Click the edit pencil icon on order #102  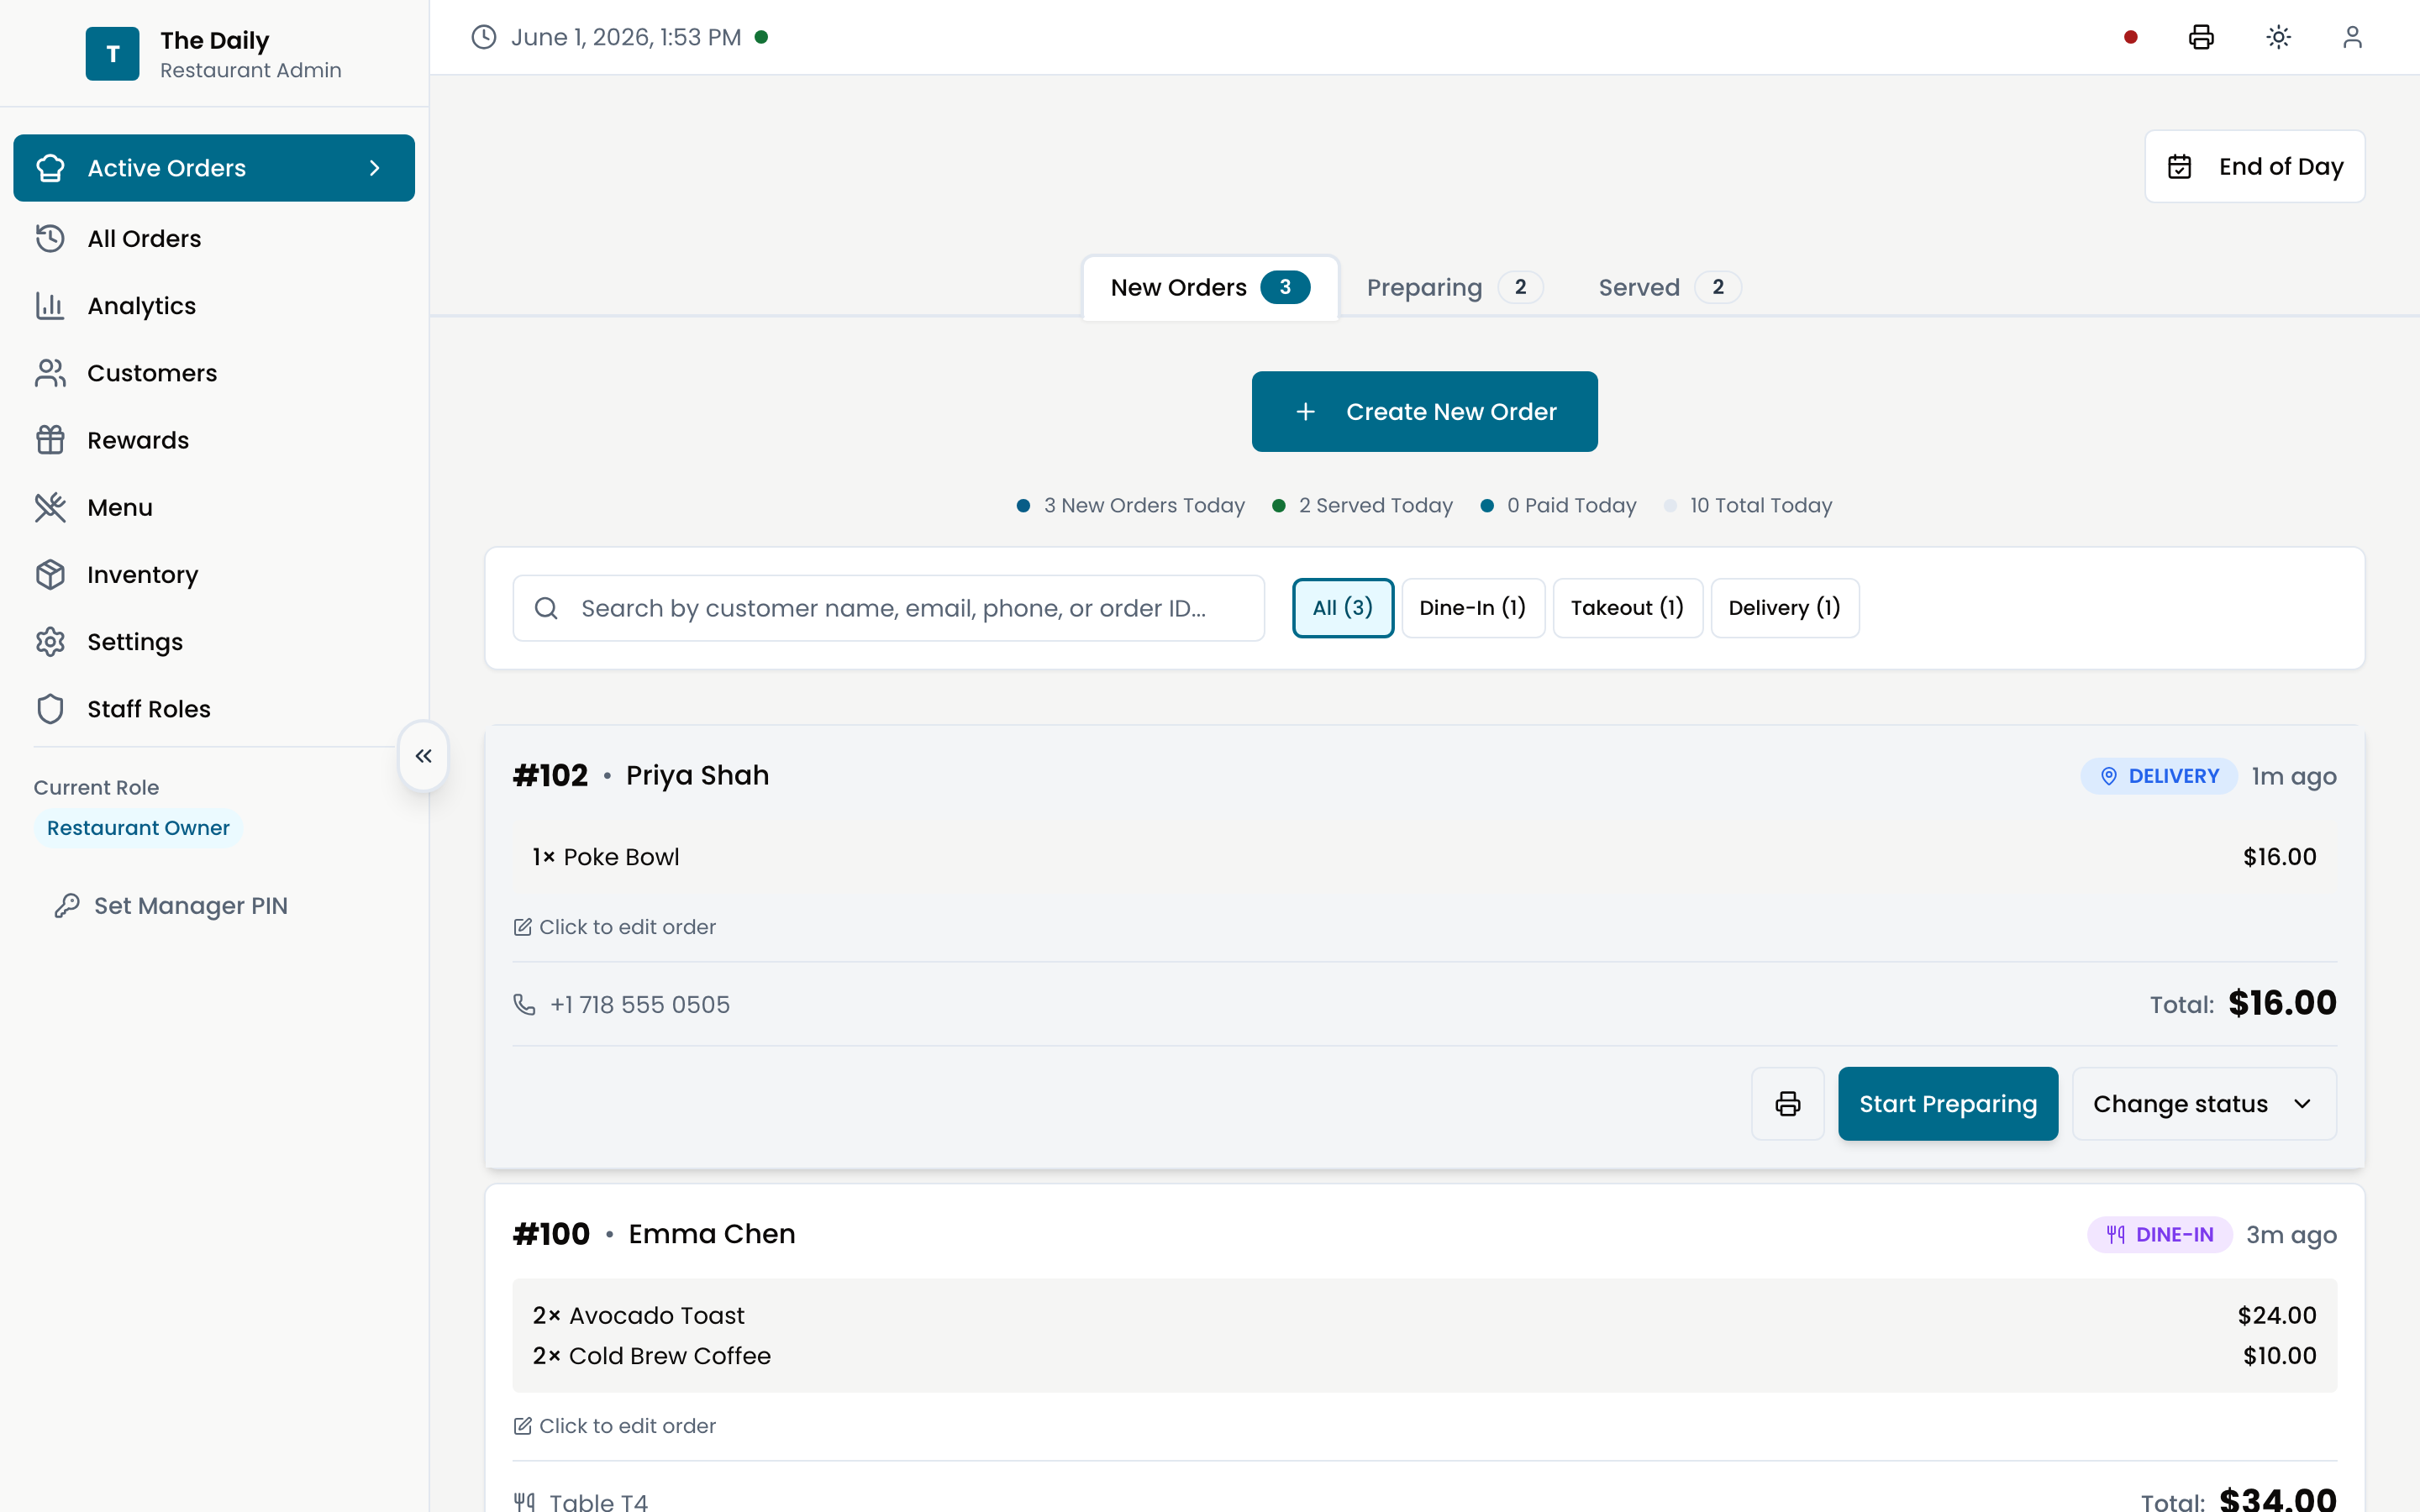(x=523, y=927)
